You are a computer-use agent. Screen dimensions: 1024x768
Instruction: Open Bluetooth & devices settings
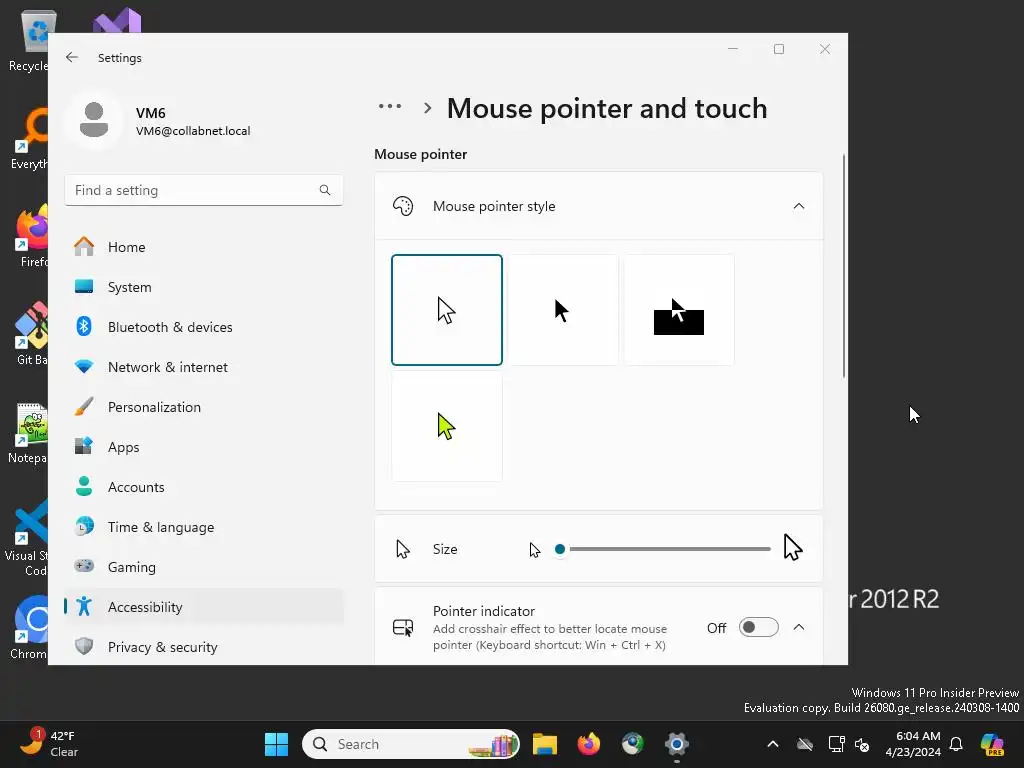[204, 327]
